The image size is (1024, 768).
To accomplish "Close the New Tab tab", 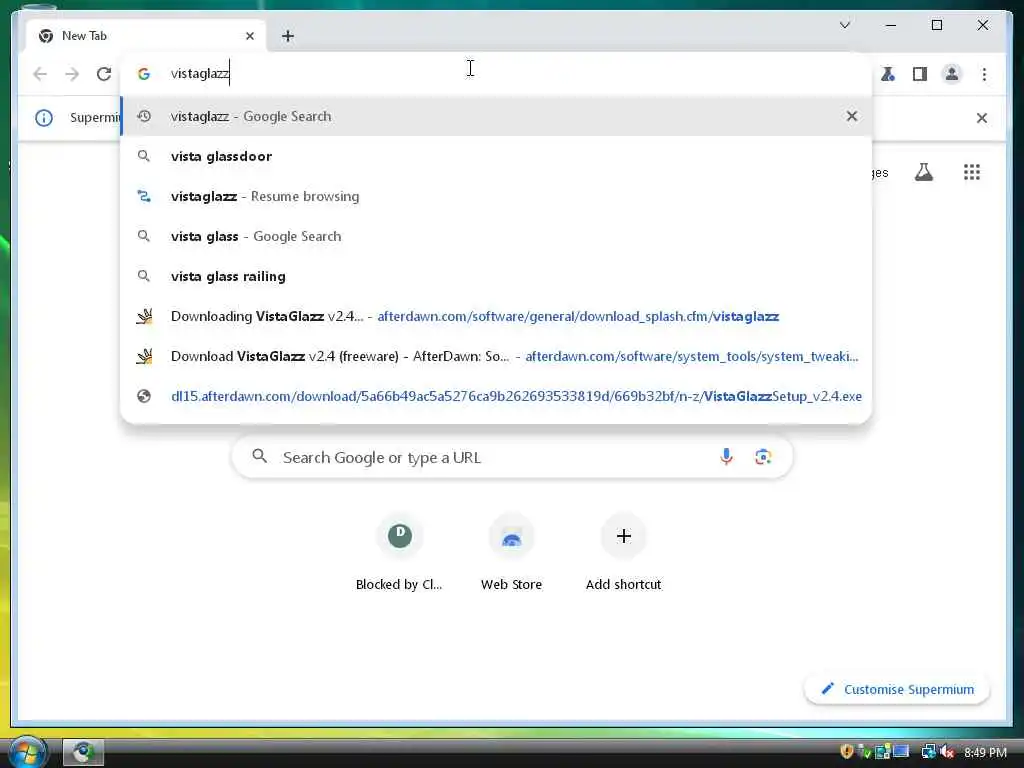I will pyautogui.click(x=249, y=36).
